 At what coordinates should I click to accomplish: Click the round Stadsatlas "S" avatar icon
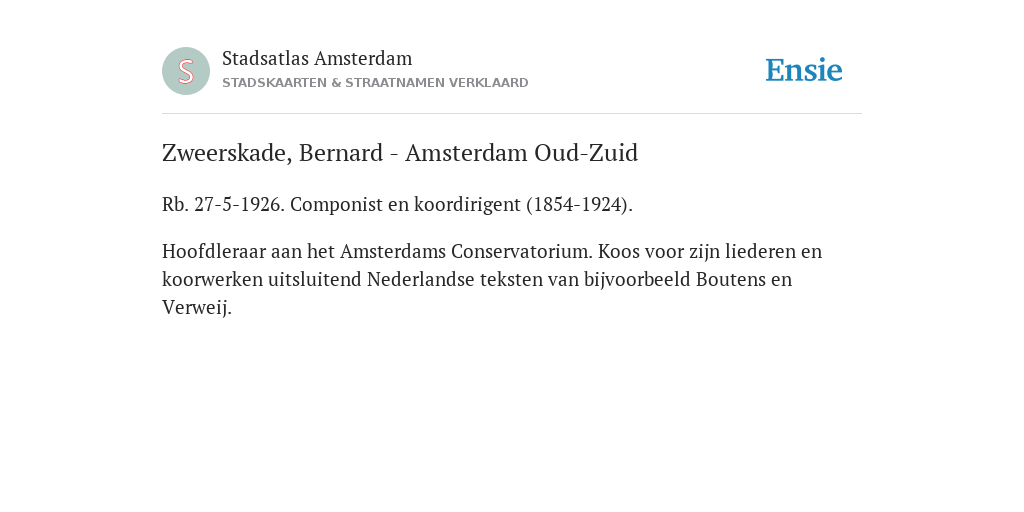click(186, 71)
